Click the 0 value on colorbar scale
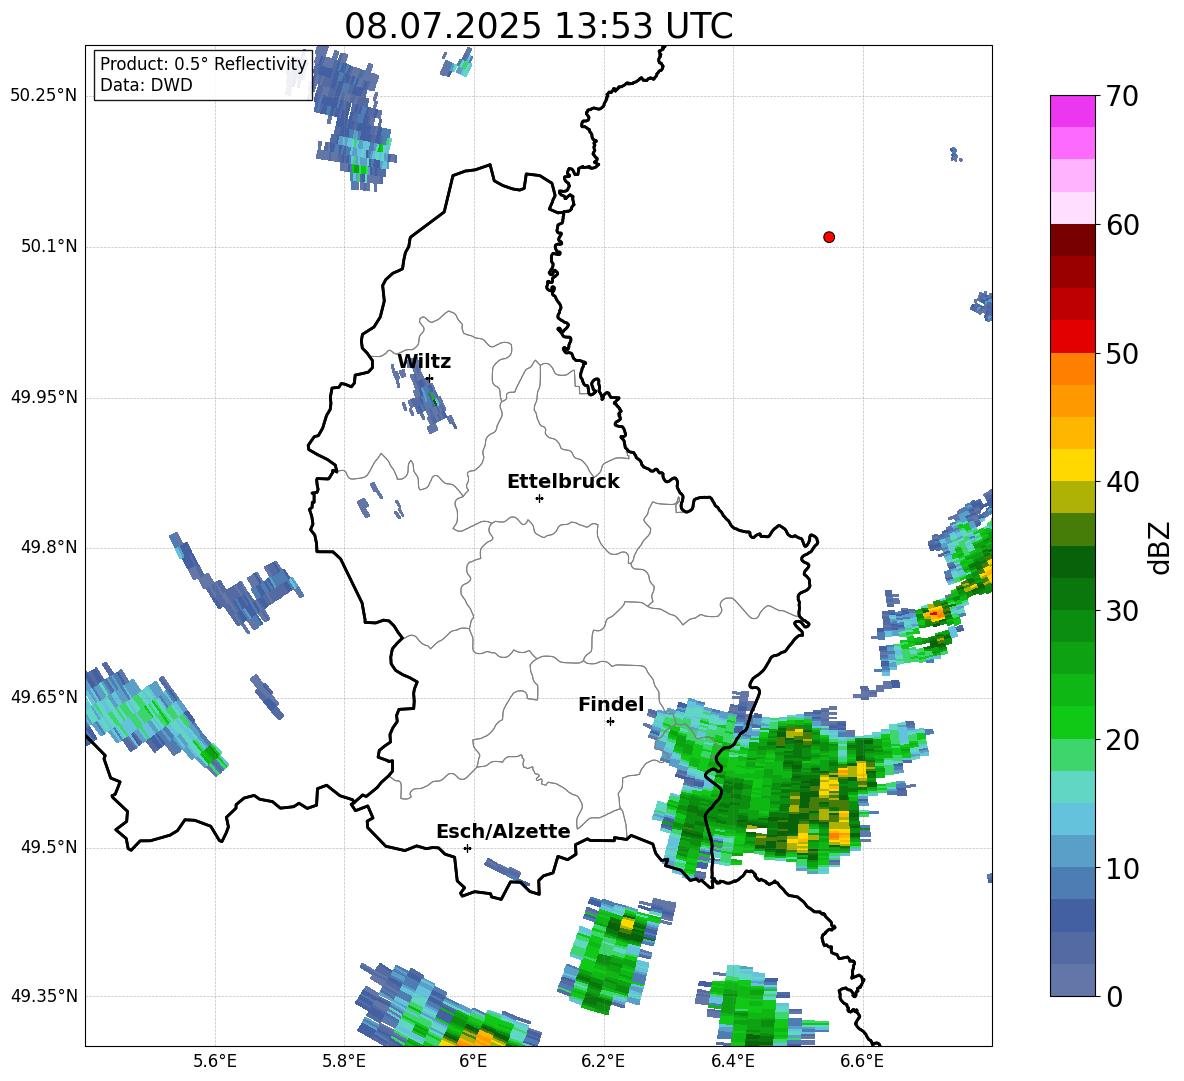 (1114, 996)
